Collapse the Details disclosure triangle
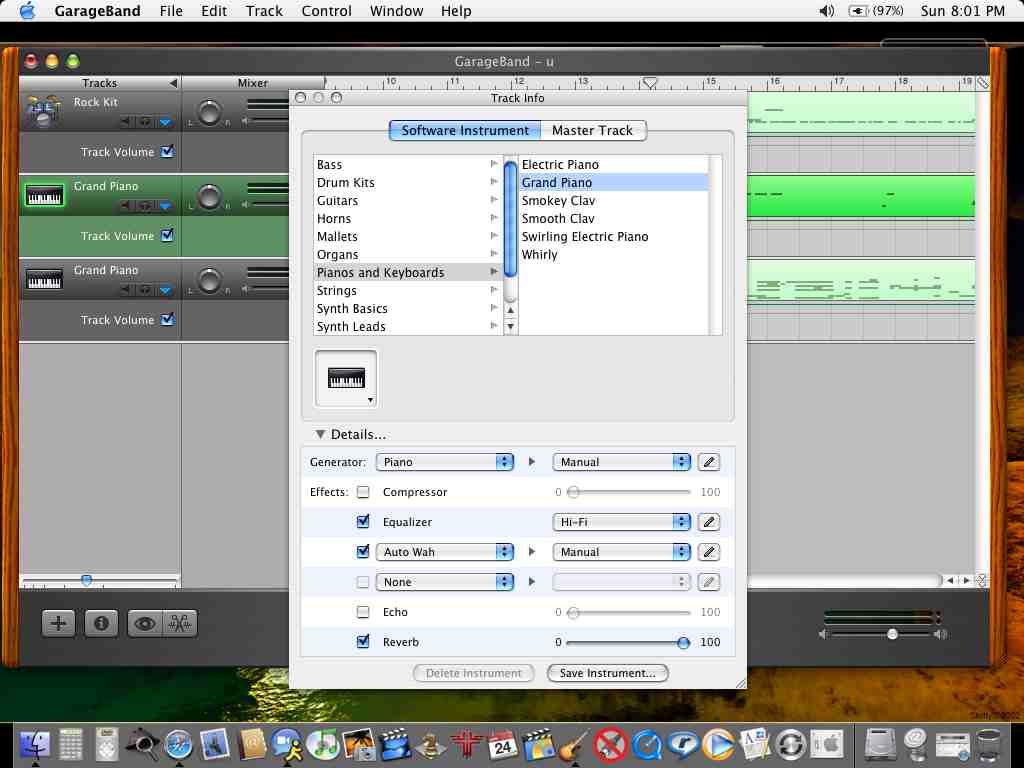The width and height of the screenshot is (1024, 768). coord(320,434)
